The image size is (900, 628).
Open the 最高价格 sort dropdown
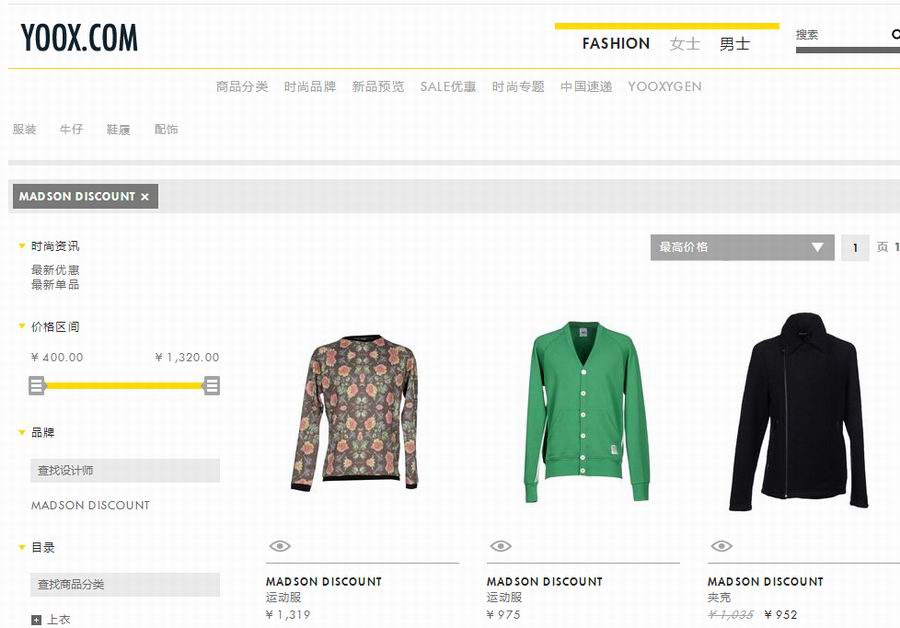[742, 247]
